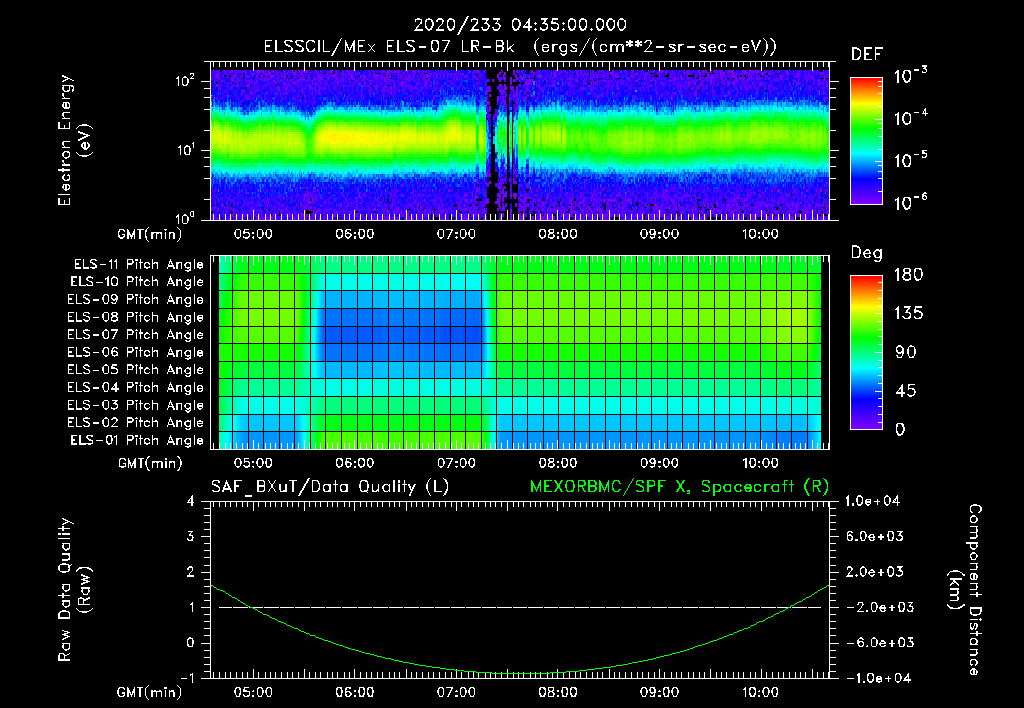Click the data gap in the spectrogram near 07:25
Viewport: 1024px width, 708px height.
[492, 144]
